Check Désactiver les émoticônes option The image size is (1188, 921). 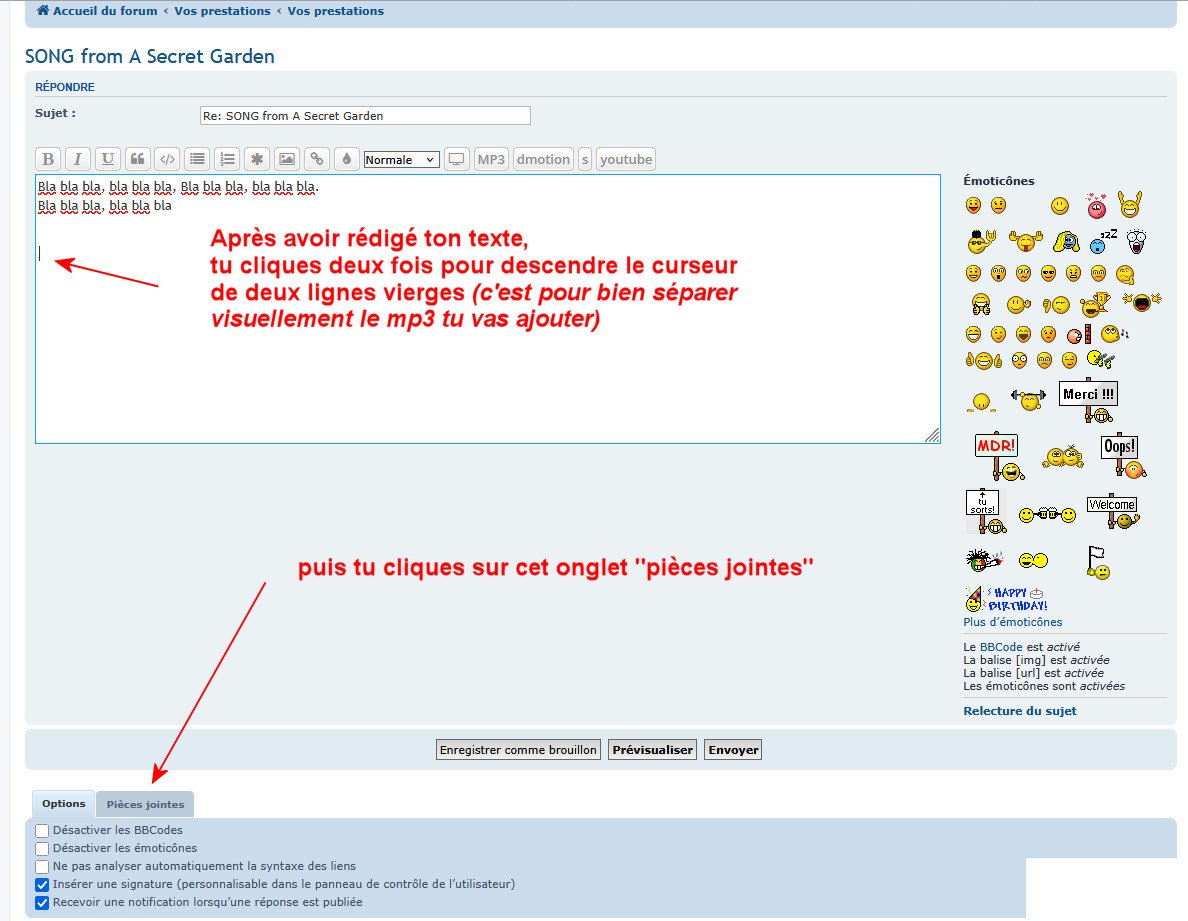pos(42,848)
